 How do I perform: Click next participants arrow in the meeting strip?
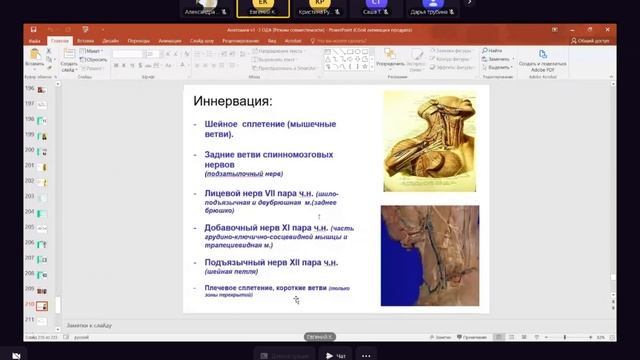tap(469, 2)
